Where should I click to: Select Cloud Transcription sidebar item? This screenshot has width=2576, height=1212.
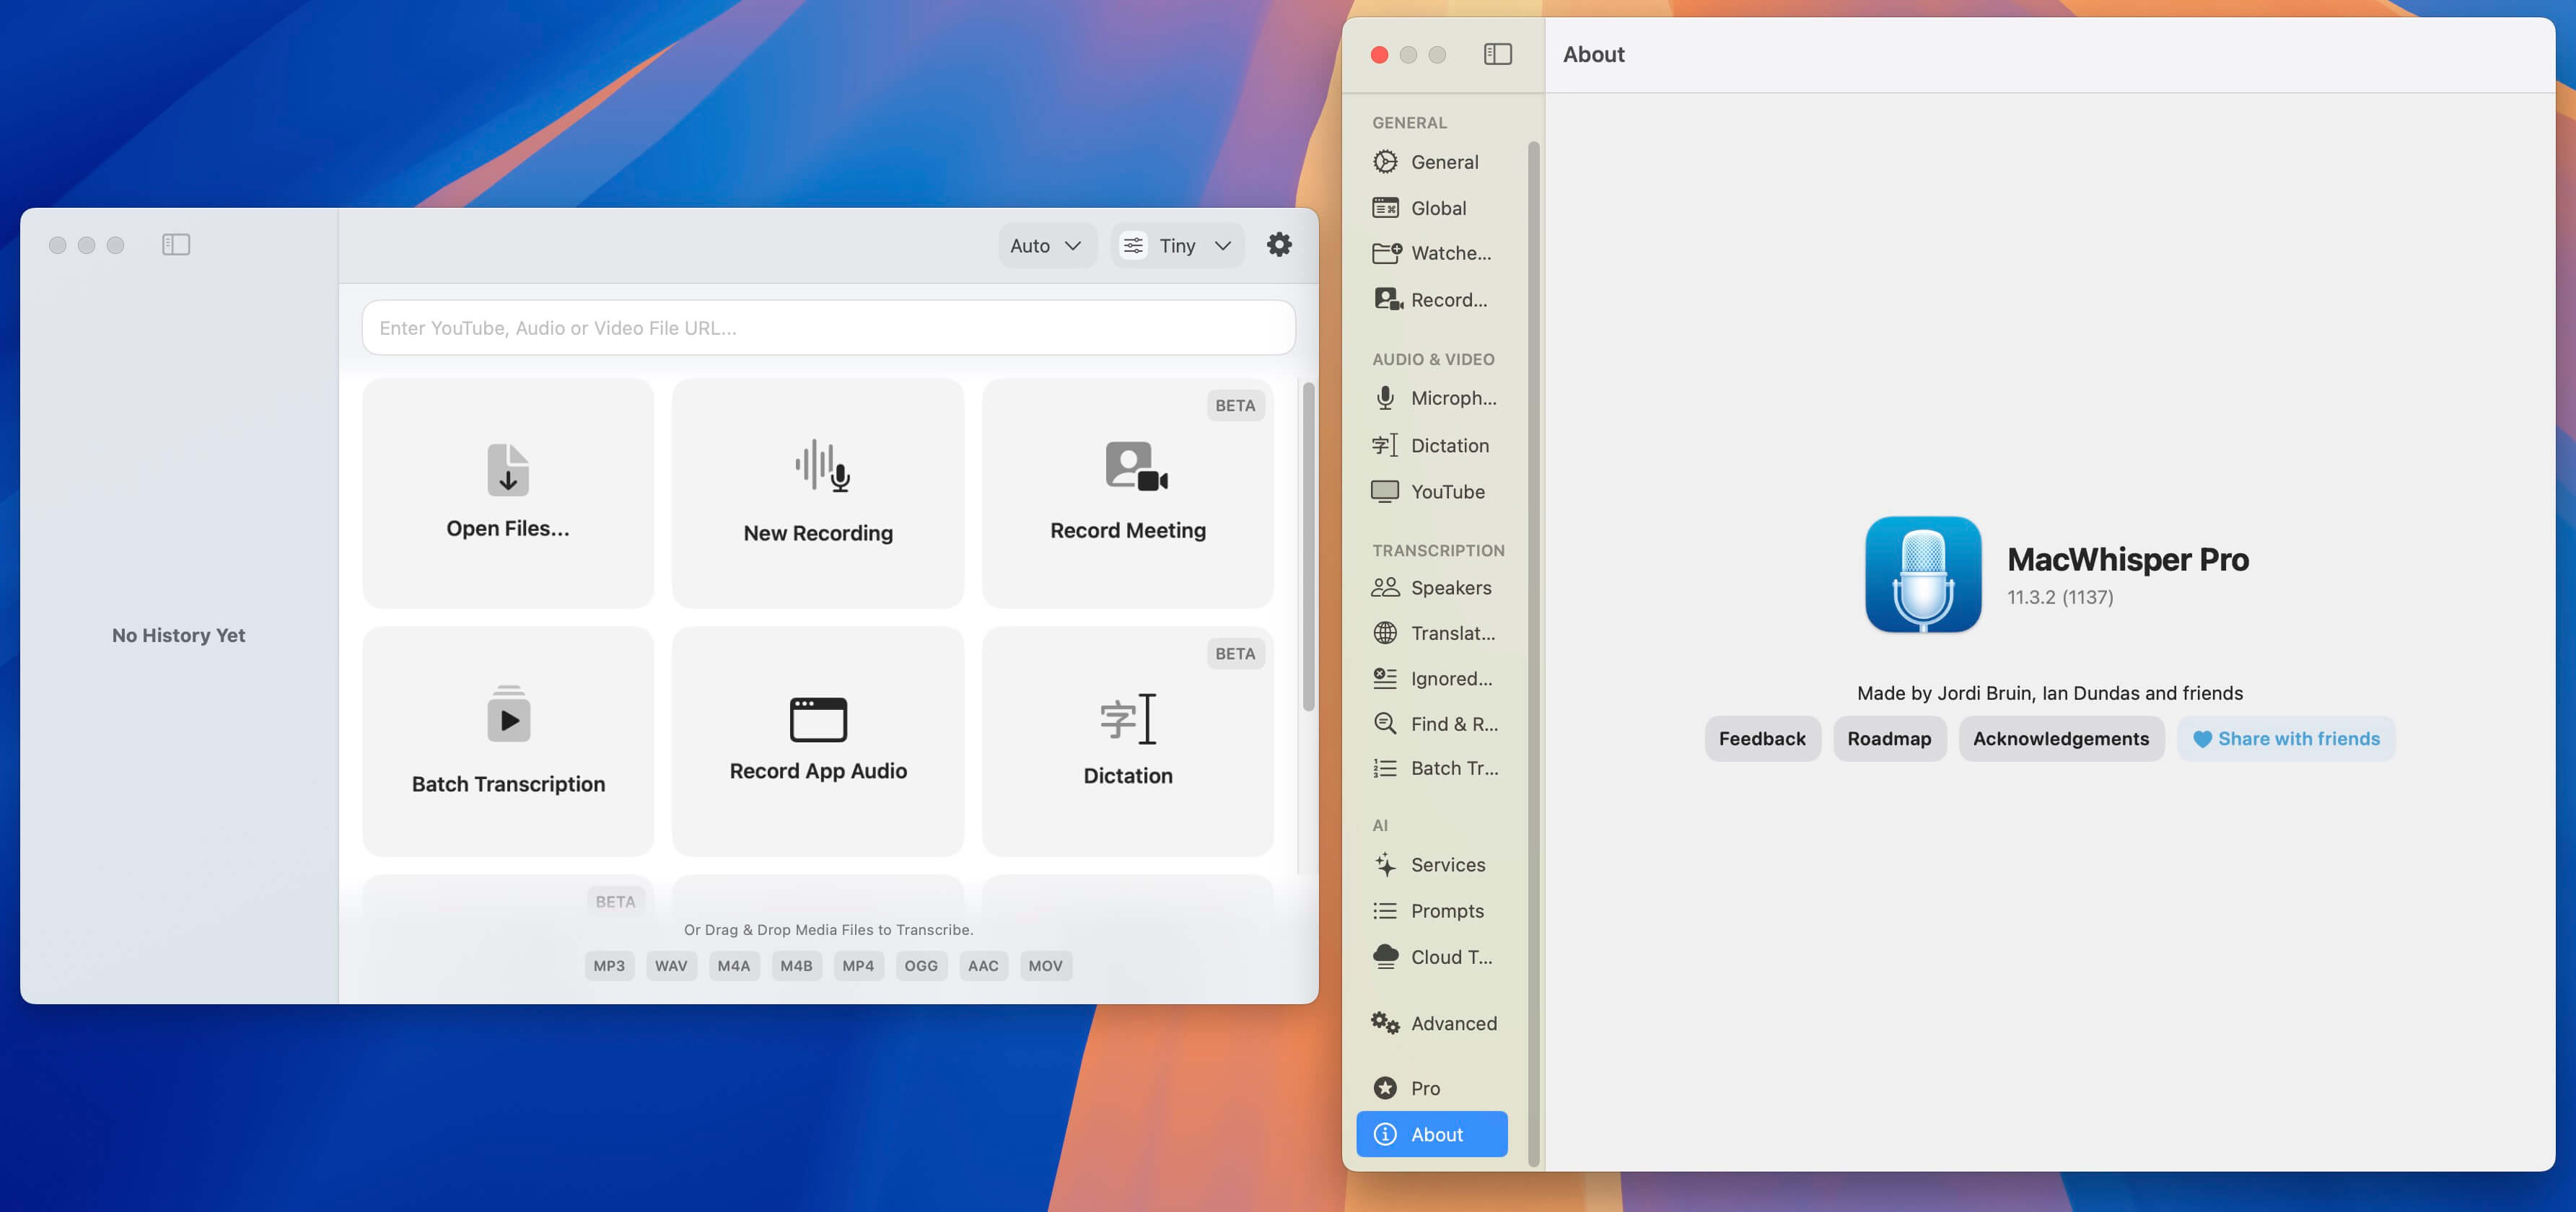(x=1432, y=957)
